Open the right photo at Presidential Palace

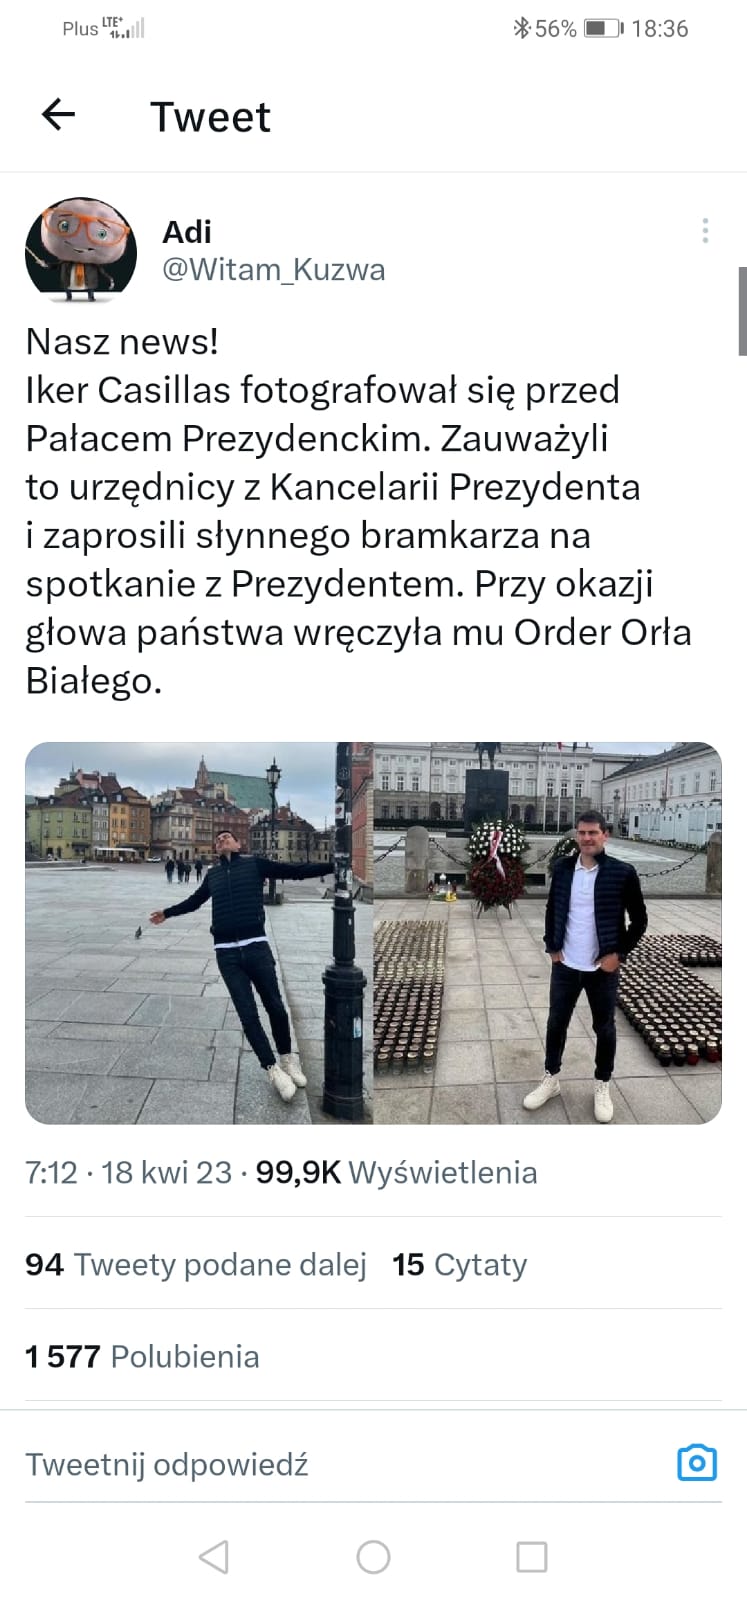pyautogui.click(x=548, y=933)
